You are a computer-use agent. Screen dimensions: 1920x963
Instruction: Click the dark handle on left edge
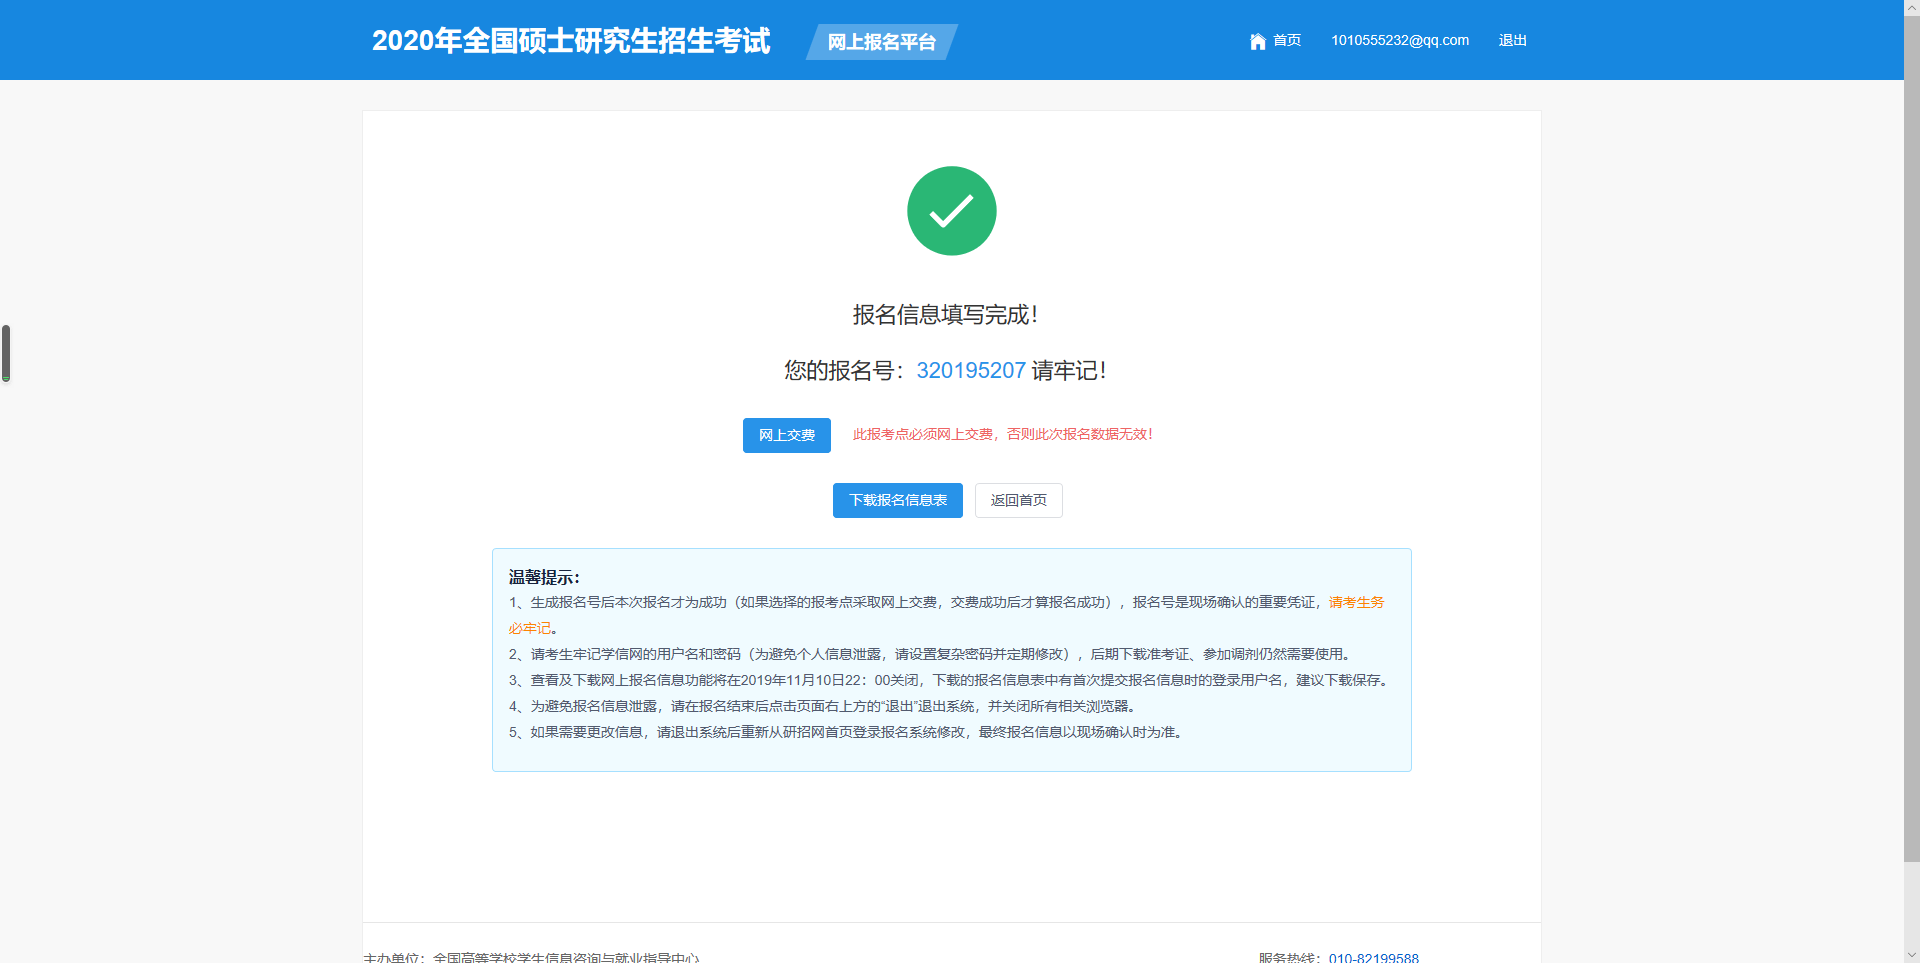click(x=6, y=353)
